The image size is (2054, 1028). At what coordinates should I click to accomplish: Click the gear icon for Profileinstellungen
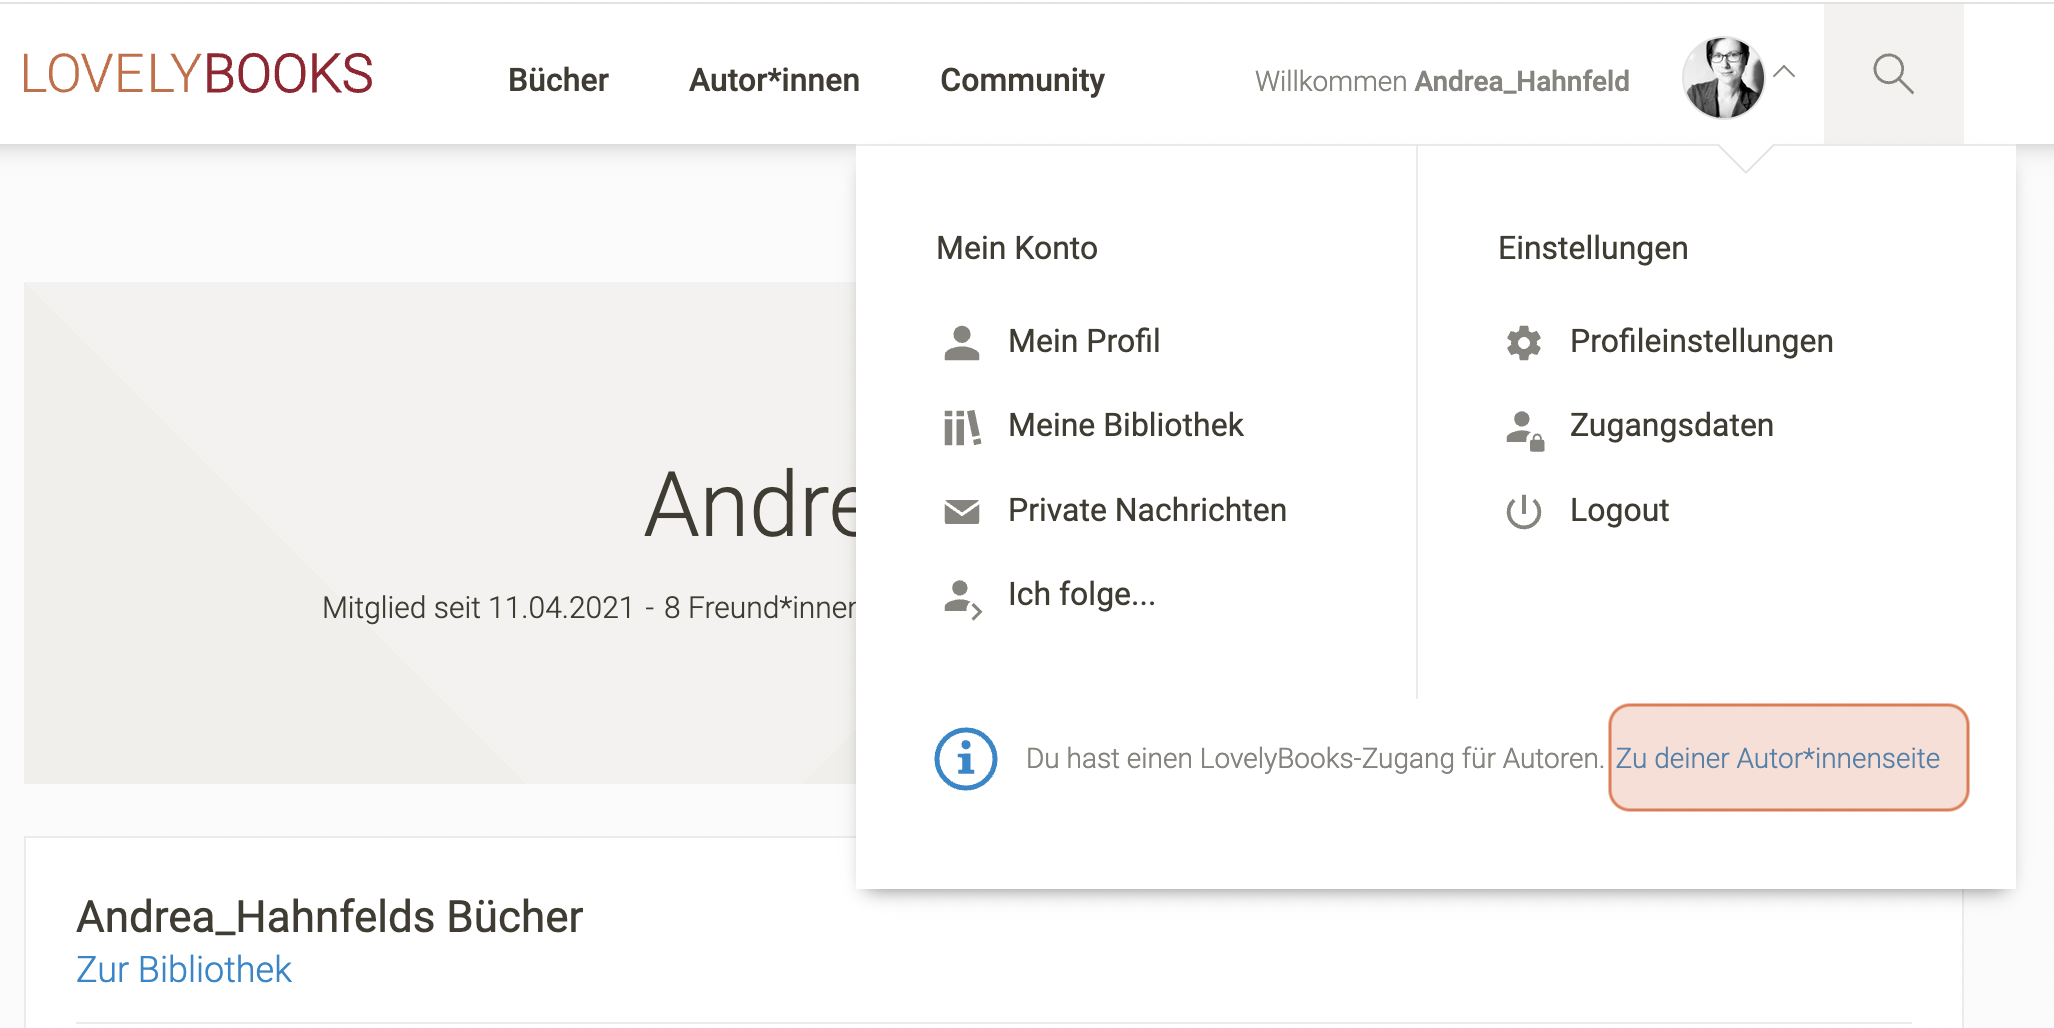[1524, 343]
